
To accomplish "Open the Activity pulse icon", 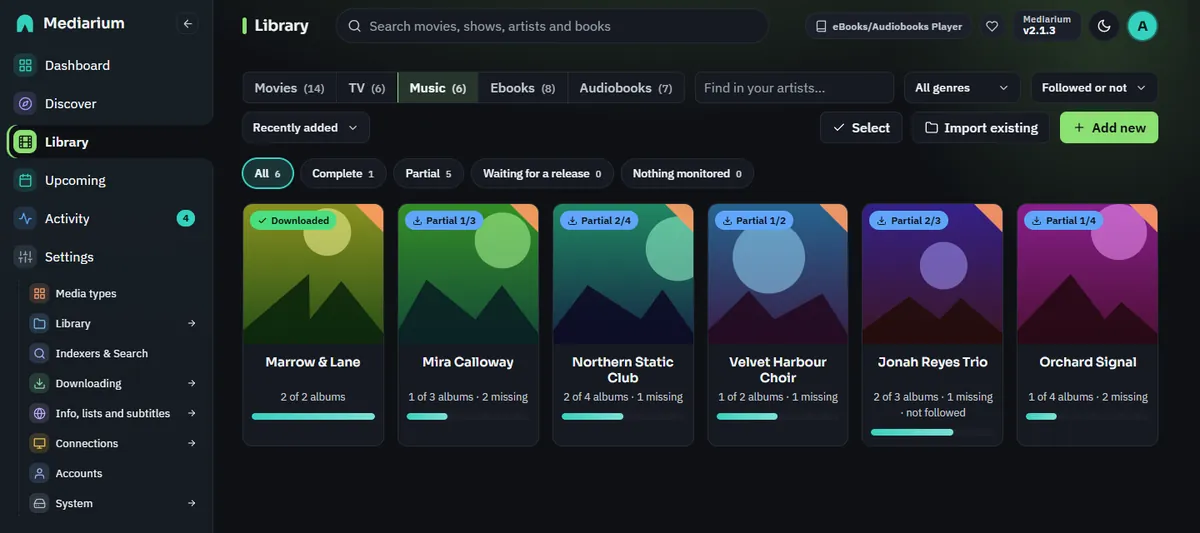I will [25, 218].
